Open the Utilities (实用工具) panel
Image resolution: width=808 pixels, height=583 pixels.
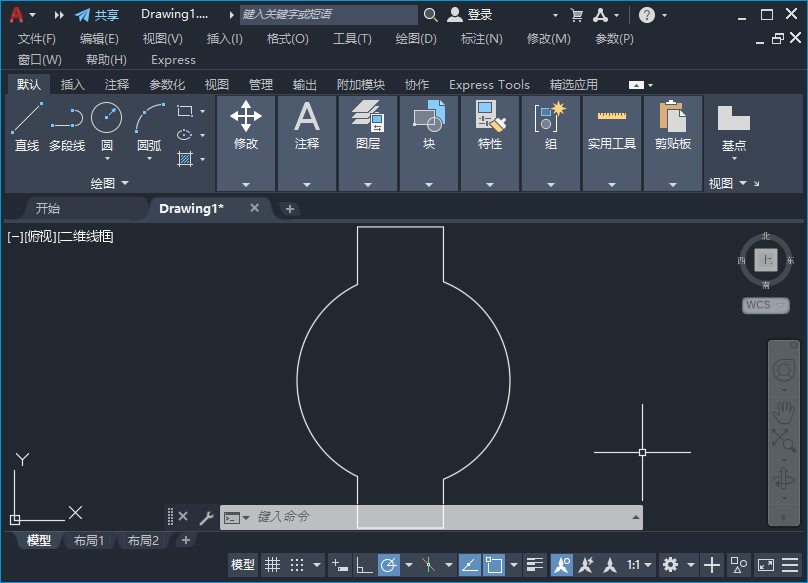pos(612,143)
